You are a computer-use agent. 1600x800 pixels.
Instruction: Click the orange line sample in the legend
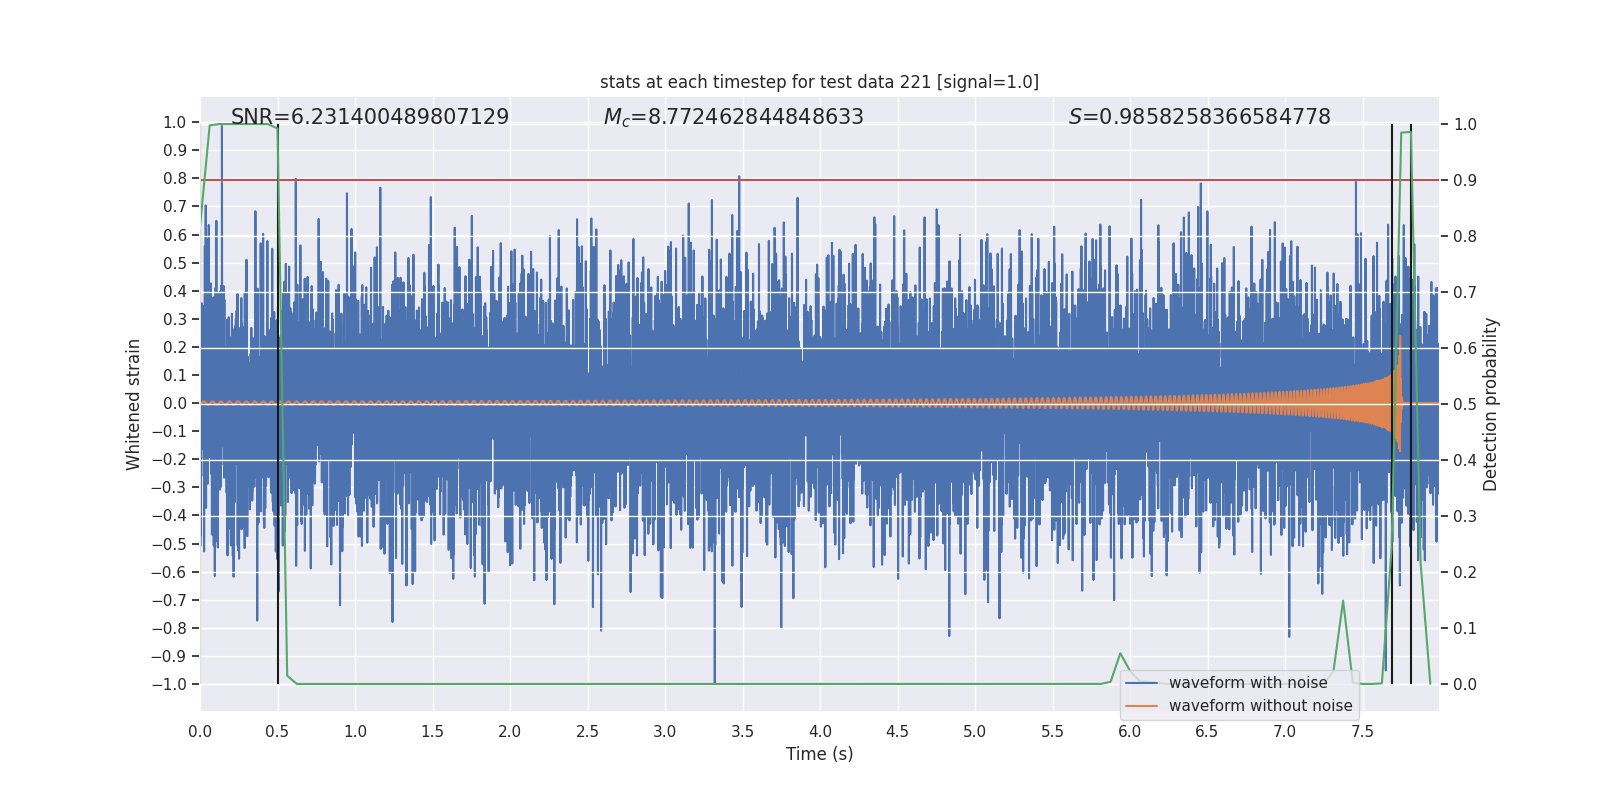1141,706
